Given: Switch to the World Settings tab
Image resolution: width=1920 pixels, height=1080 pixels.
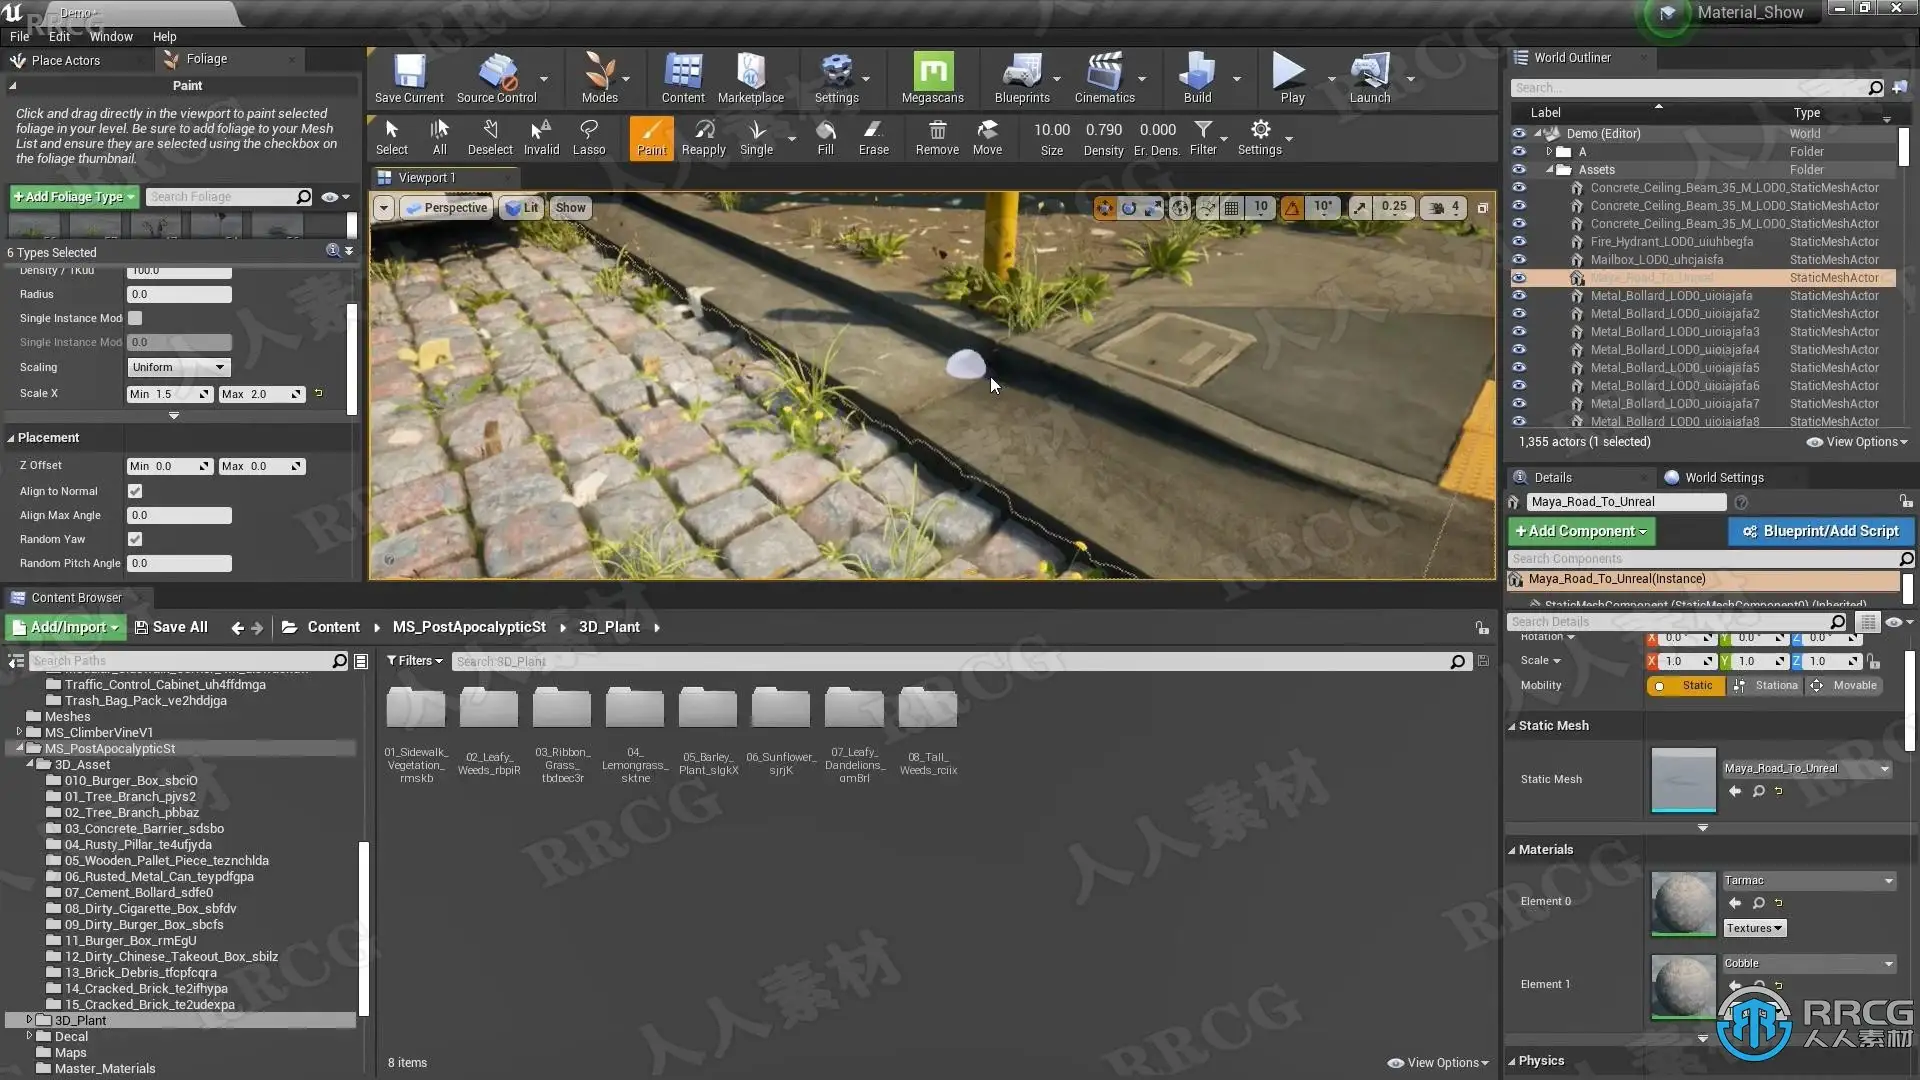Looking at the screenshot, I should pyautogui.click(x=1723, y=477).
